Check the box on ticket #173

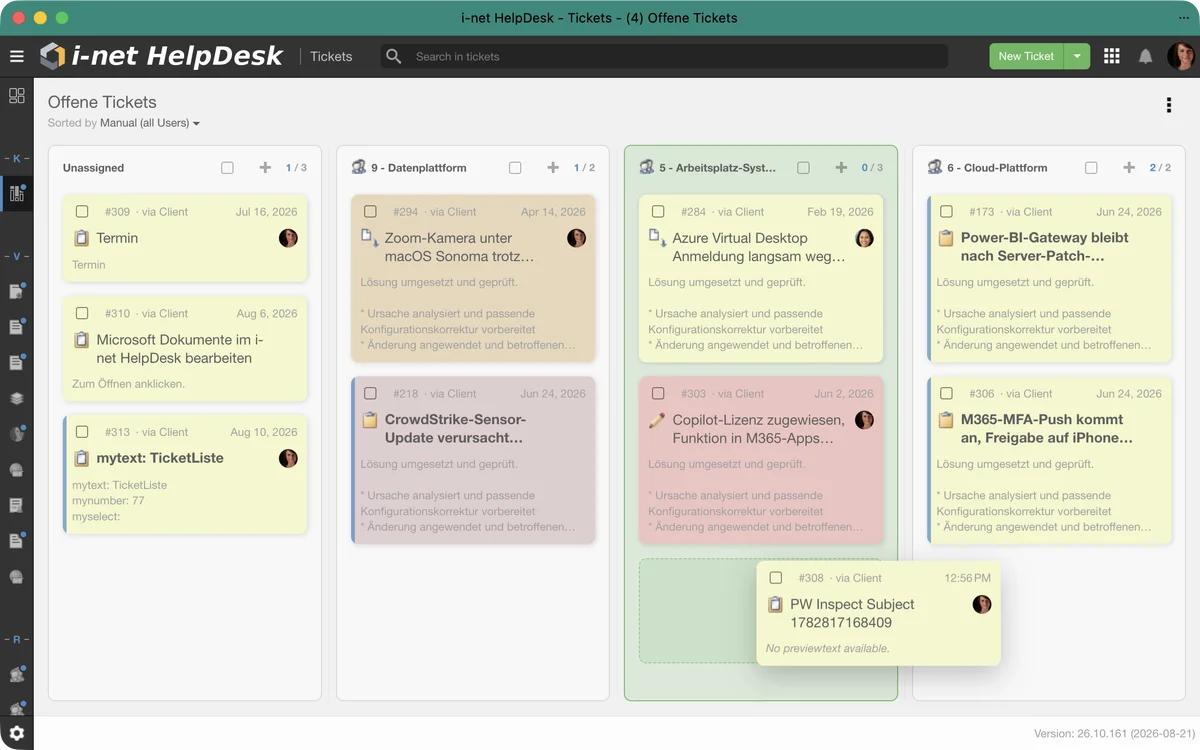(x=946, y=212)
